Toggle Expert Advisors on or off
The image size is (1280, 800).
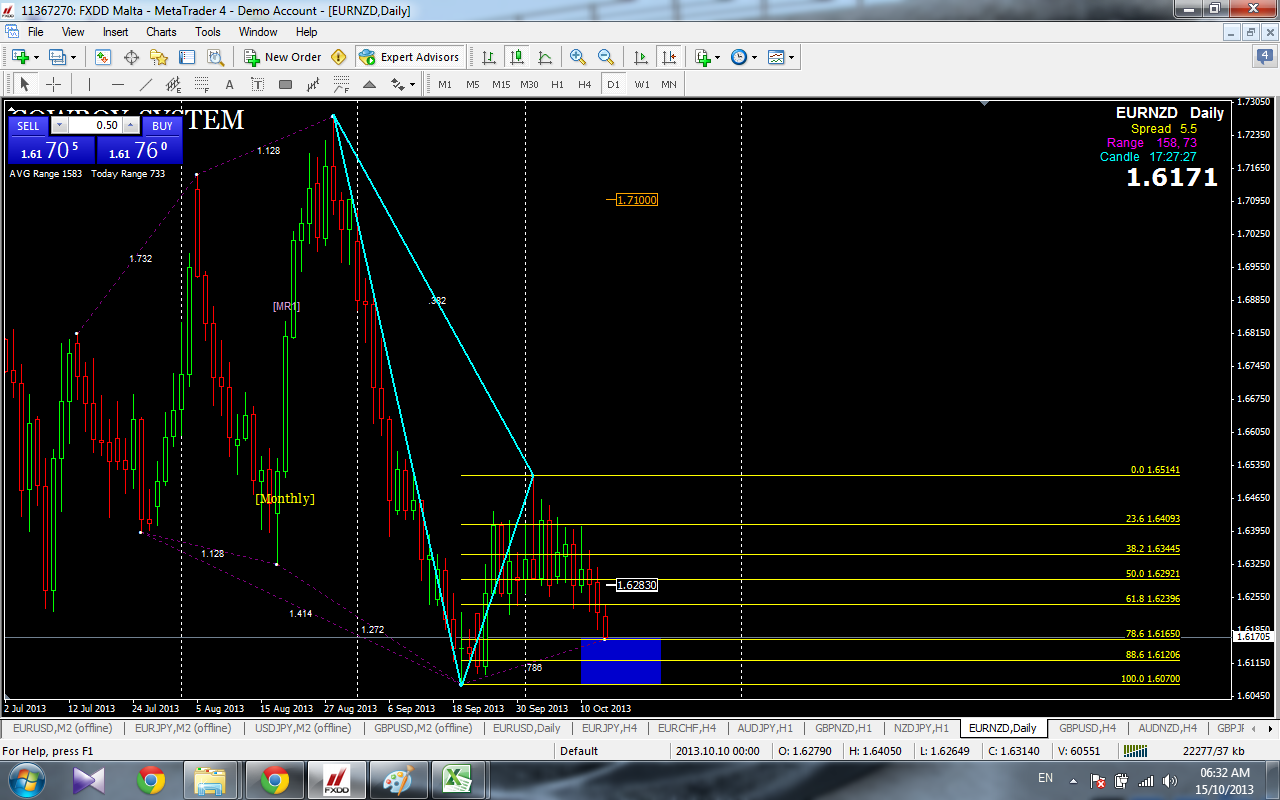[409, 57]
